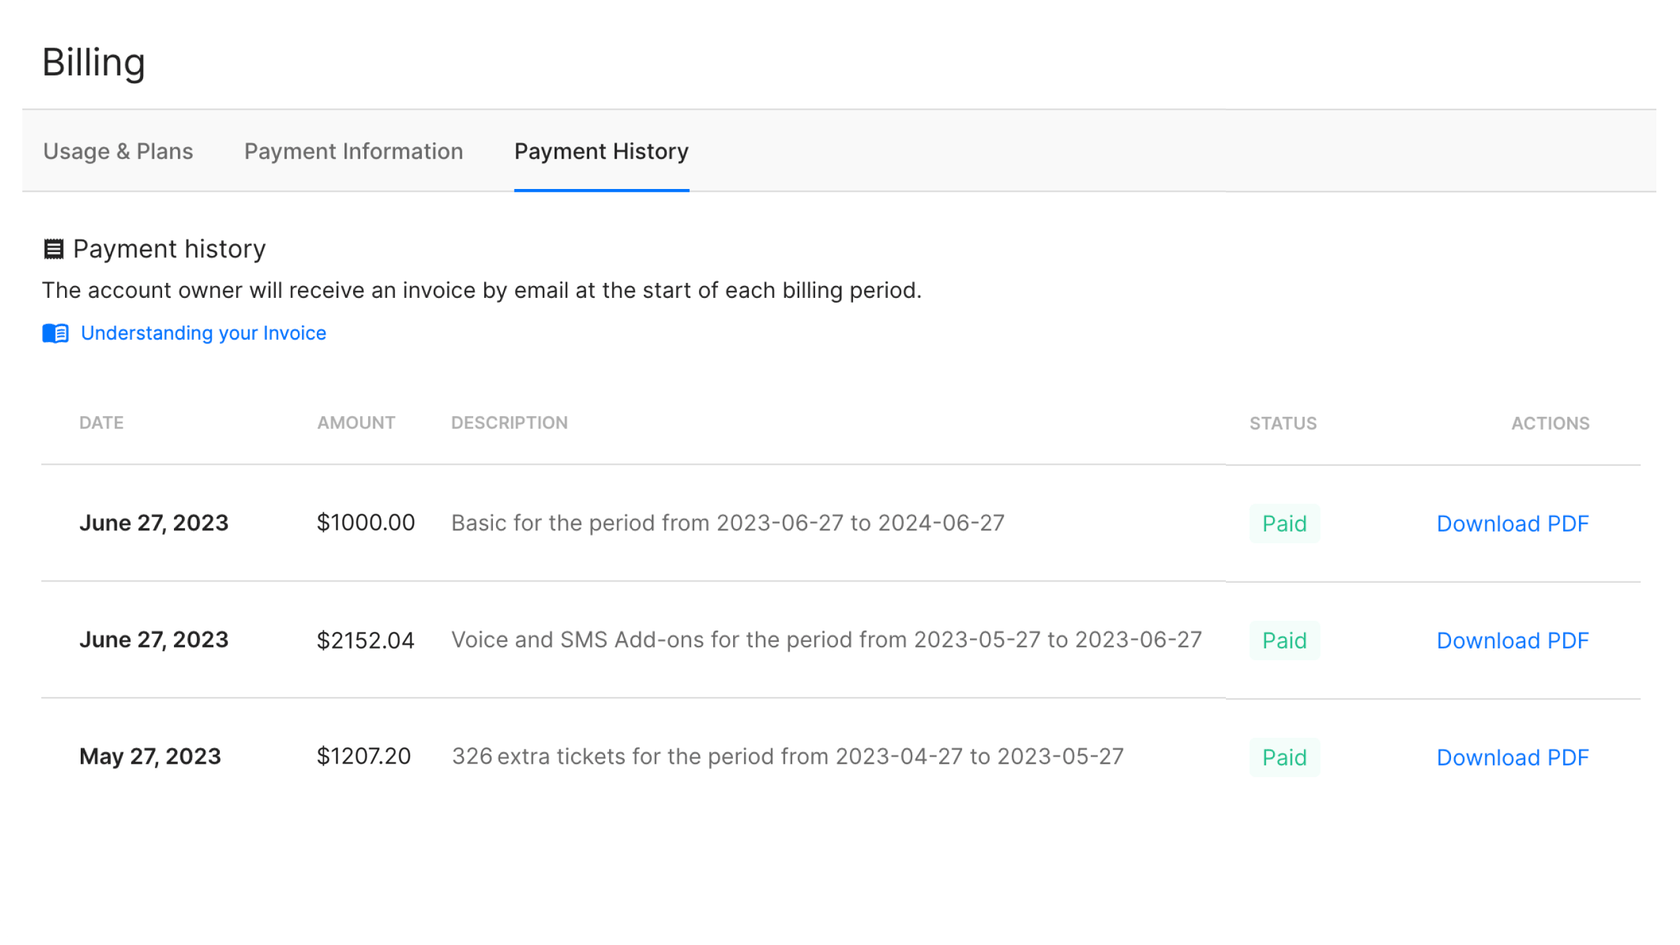The height and width of the screenshot is (945, 1680).
Task: Click the June 27, 2023 date of first row
Action: 154,523
